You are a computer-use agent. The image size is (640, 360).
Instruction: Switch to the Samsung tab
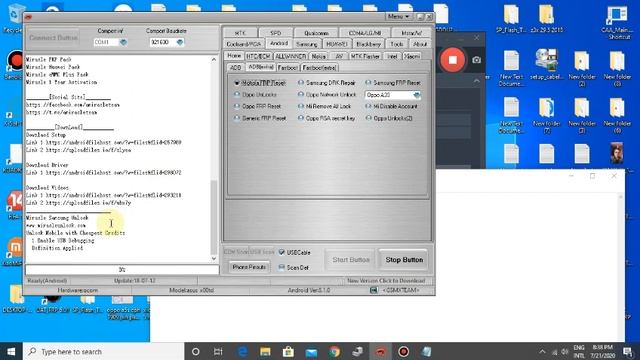307,44
